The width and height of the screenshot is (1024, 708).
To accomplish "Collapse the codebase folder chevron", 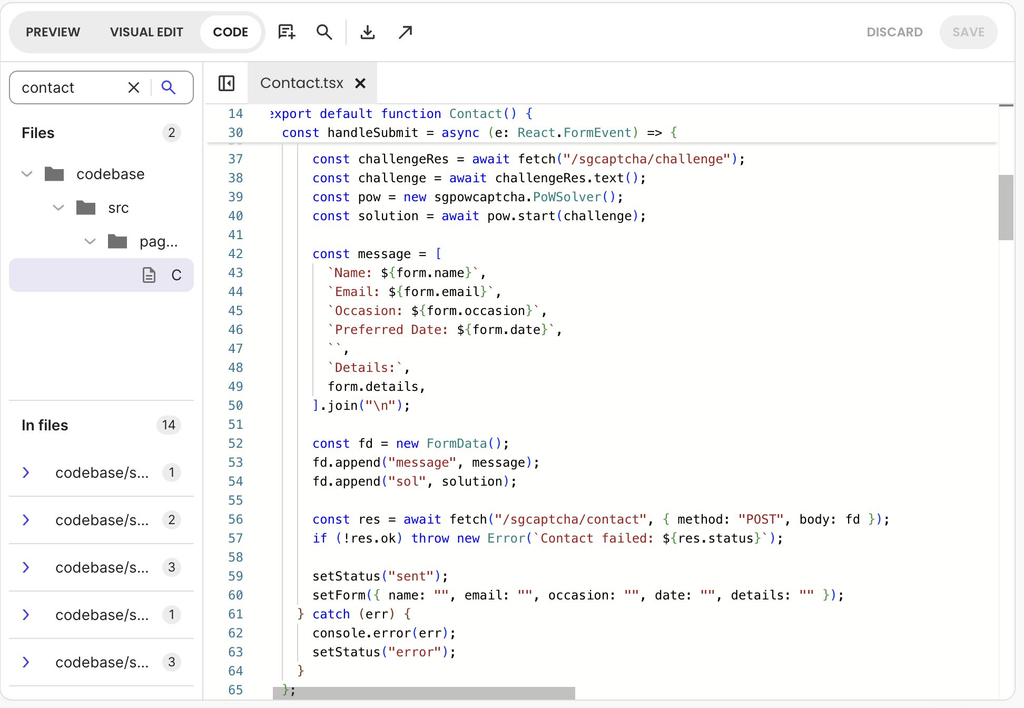I will pyautogui.click(x=27, y=174).
